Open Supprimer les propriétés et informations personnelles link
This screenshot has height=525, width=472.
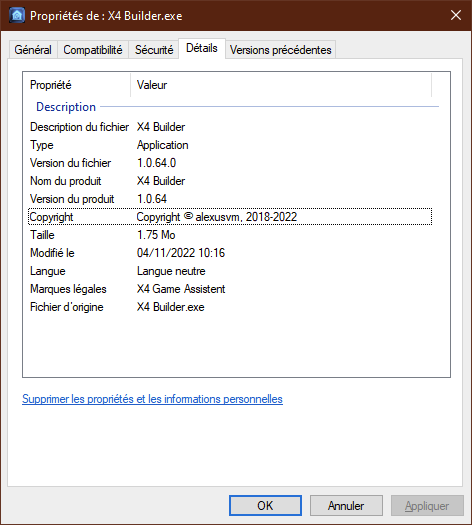[152, 399]
